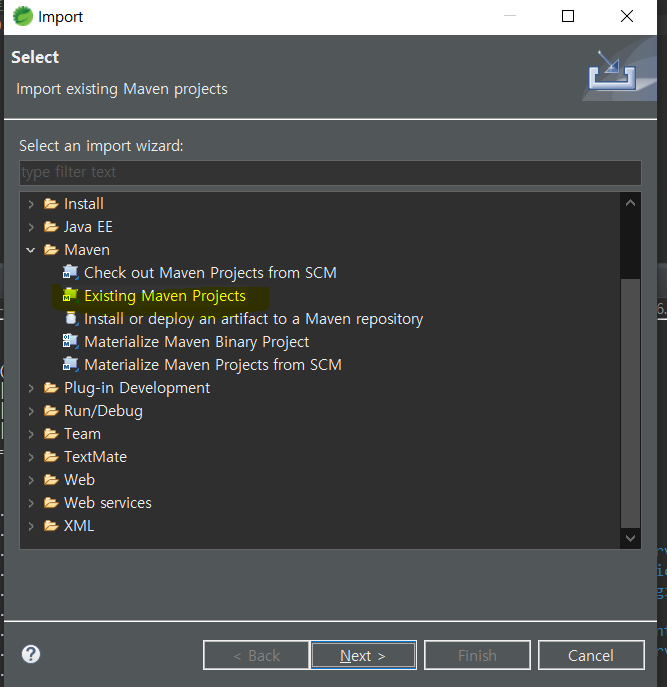The height and width of the screenshot is (687, 667).
Task: Expand the XML category
Action: click(31, 526)
